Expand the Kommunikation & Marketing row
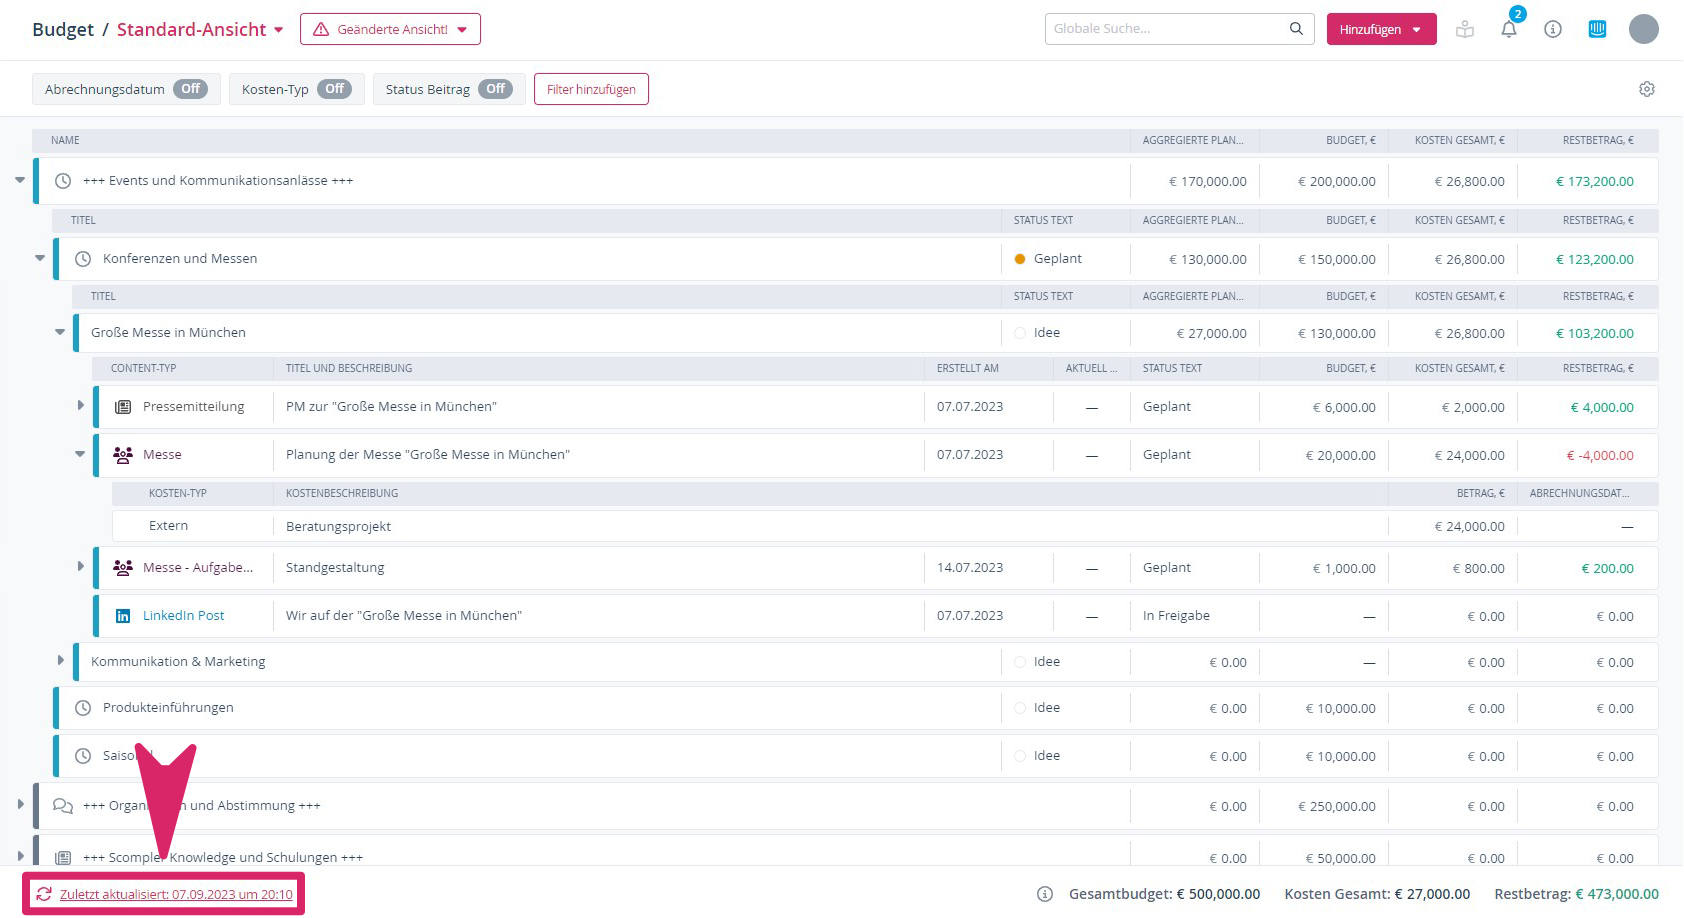Image resolution: width=1684 pixels, height=918 pixels. point(60,661)
